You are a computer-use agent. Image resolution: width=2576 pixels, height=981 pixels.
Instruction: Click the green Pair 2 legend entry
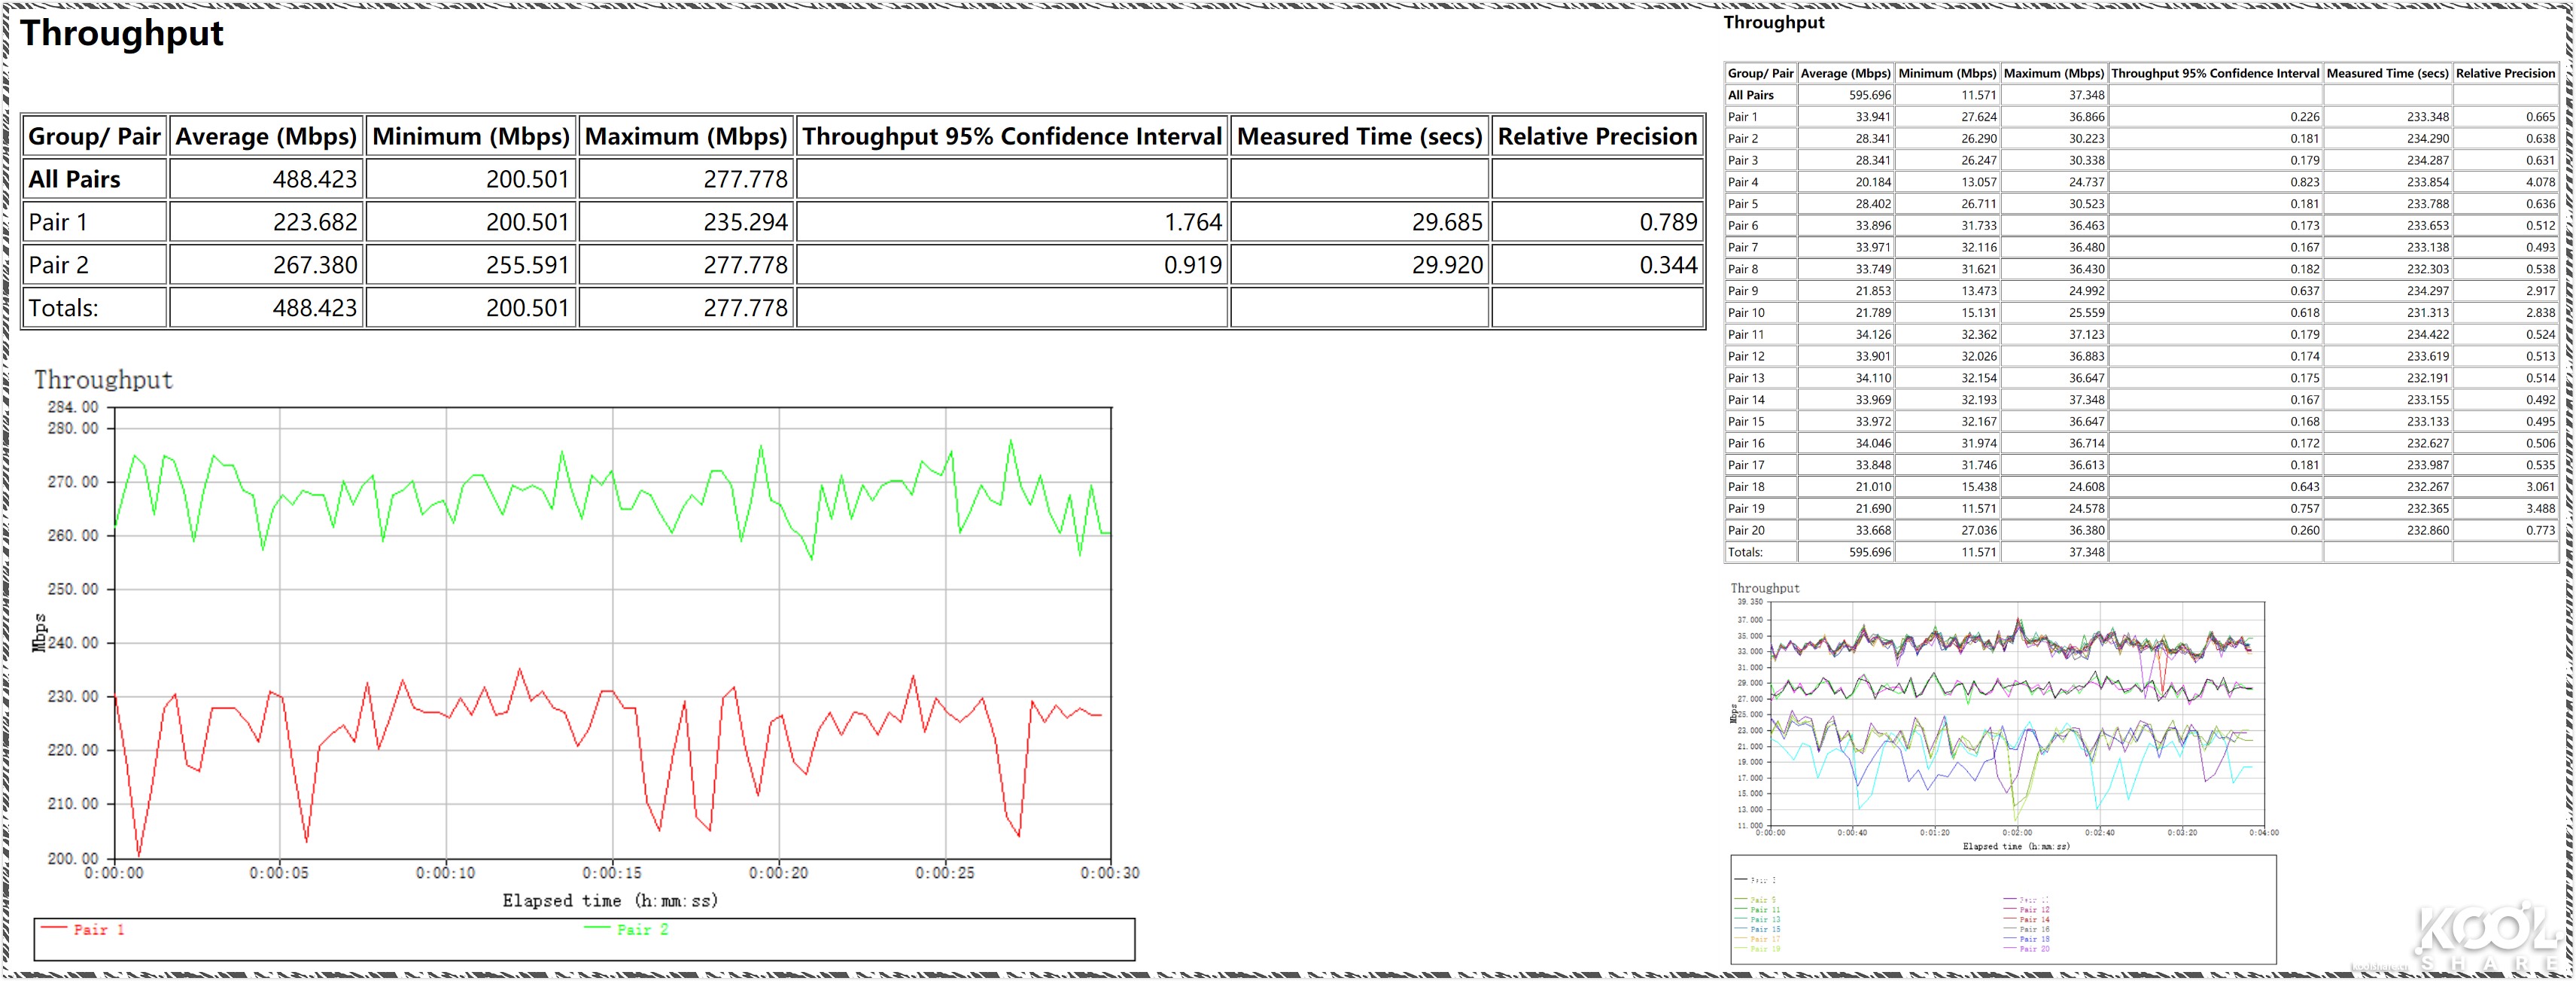coord(640,929)
